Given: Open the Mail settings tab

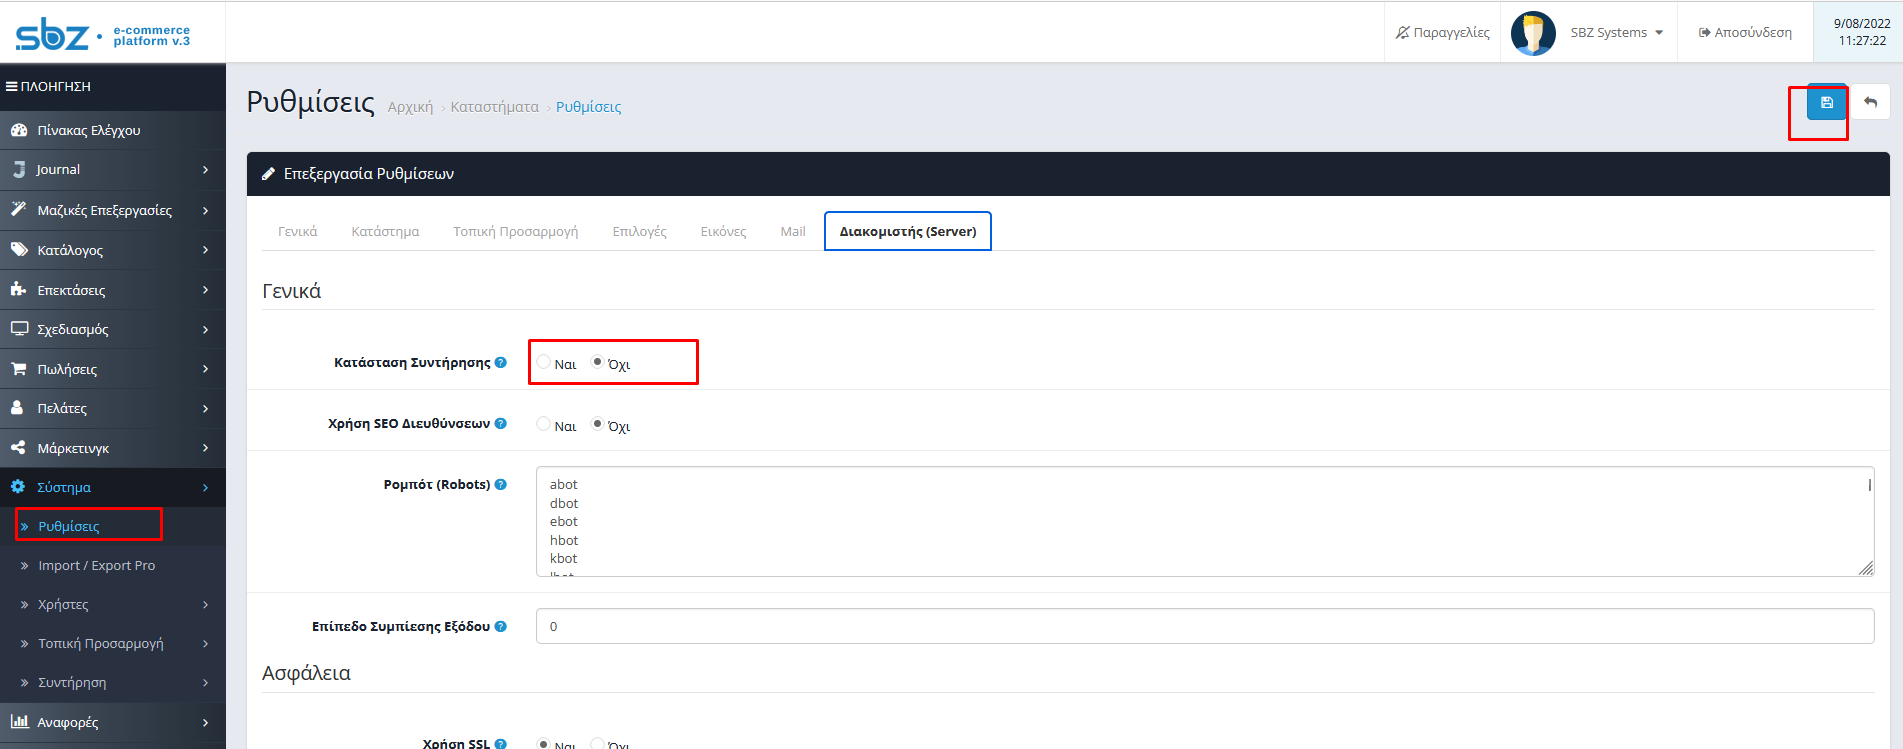Looking at the screenshot, I should (x=792, y=232).
